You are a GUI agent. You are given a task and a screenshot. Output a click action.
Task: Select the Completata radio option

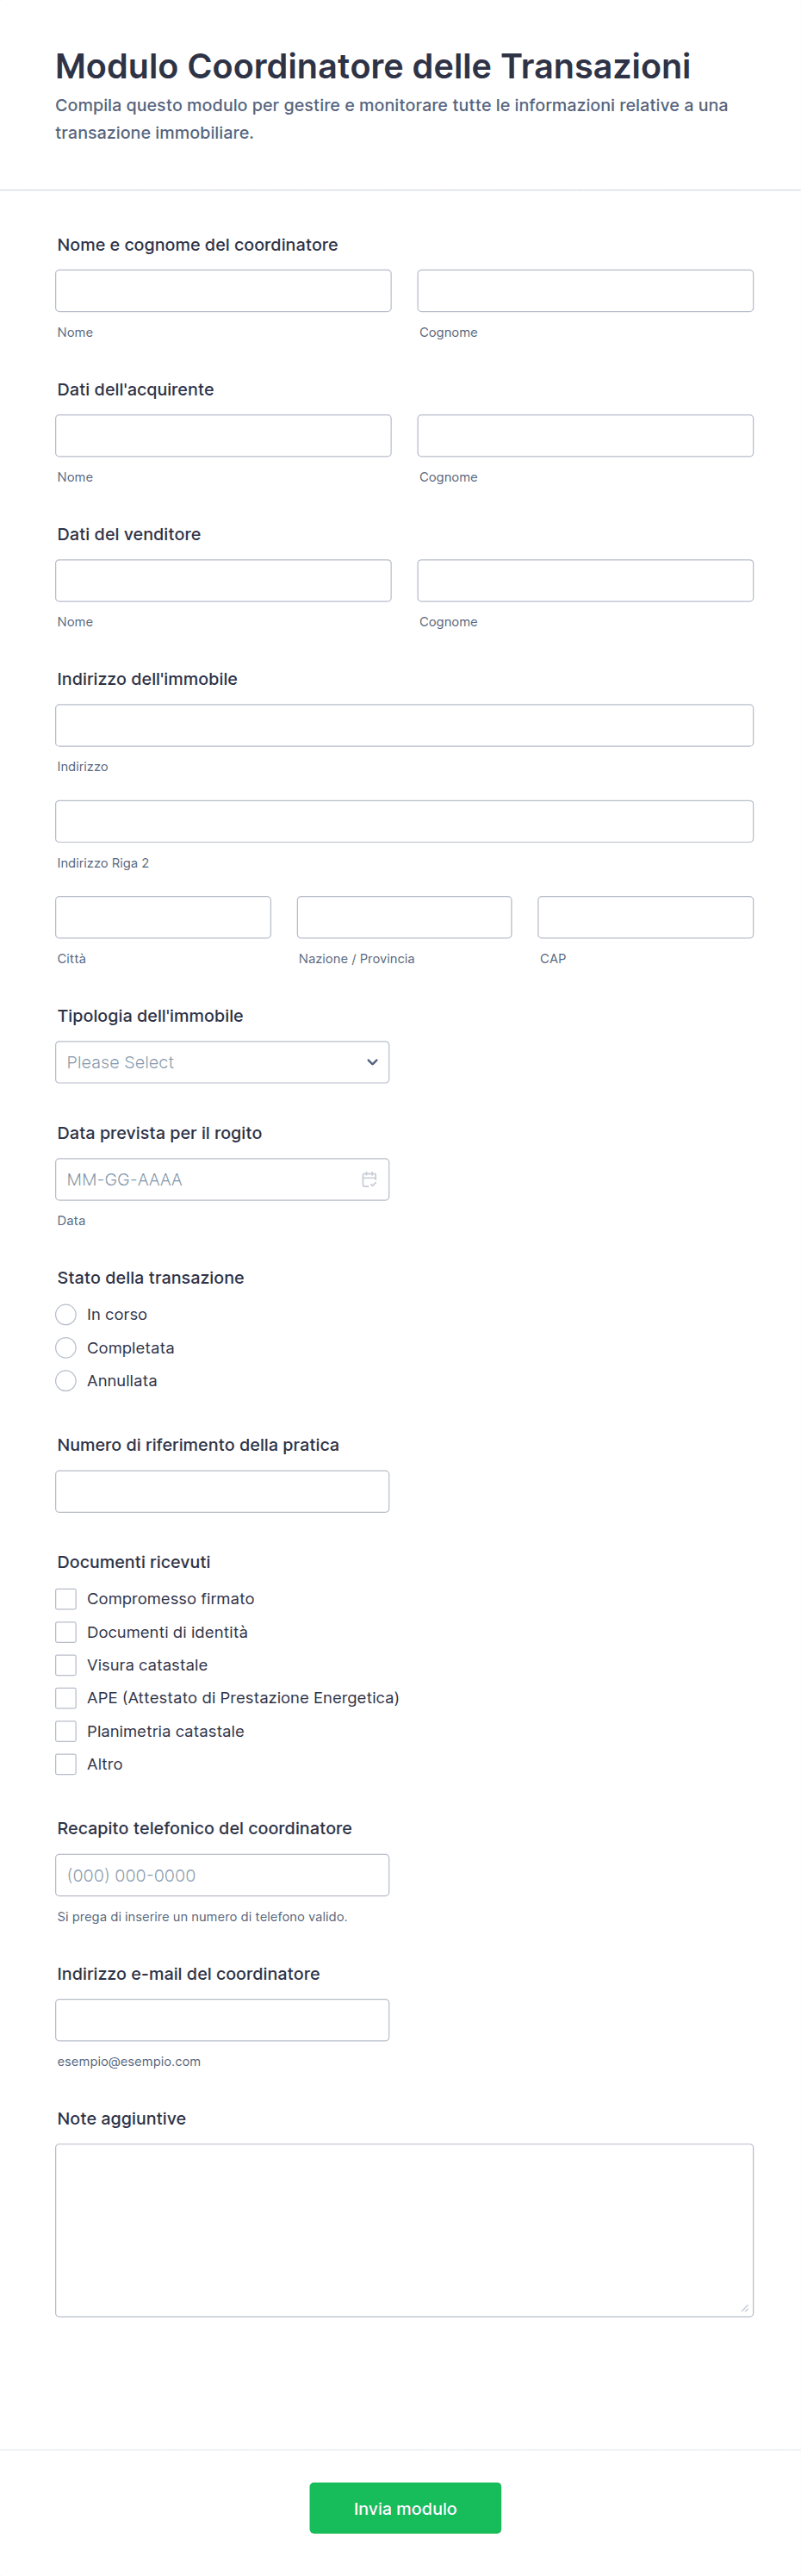coord(66,1348)
